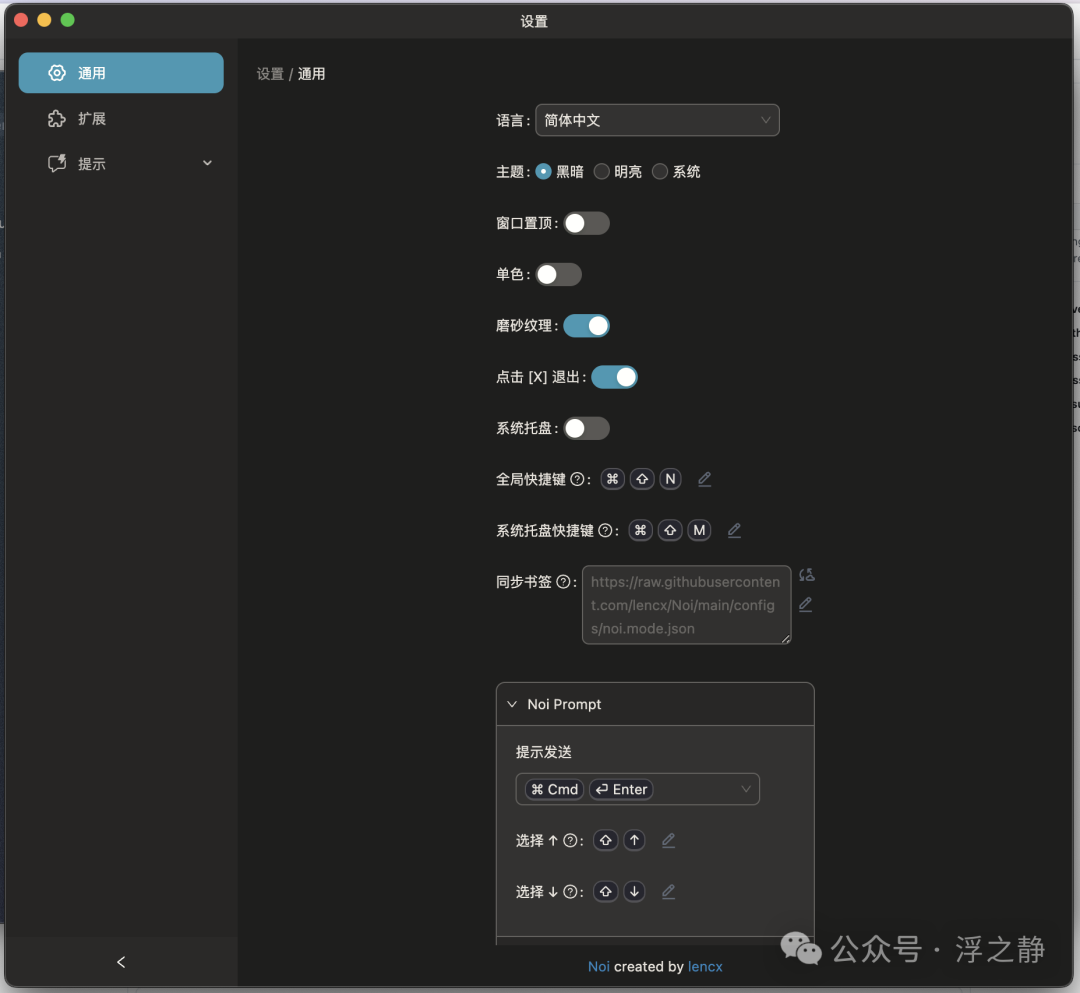Edit the 同步书签 URL with pencil icon
The width and height of the screenshot is (1080, 993).
tap(805, 605)
